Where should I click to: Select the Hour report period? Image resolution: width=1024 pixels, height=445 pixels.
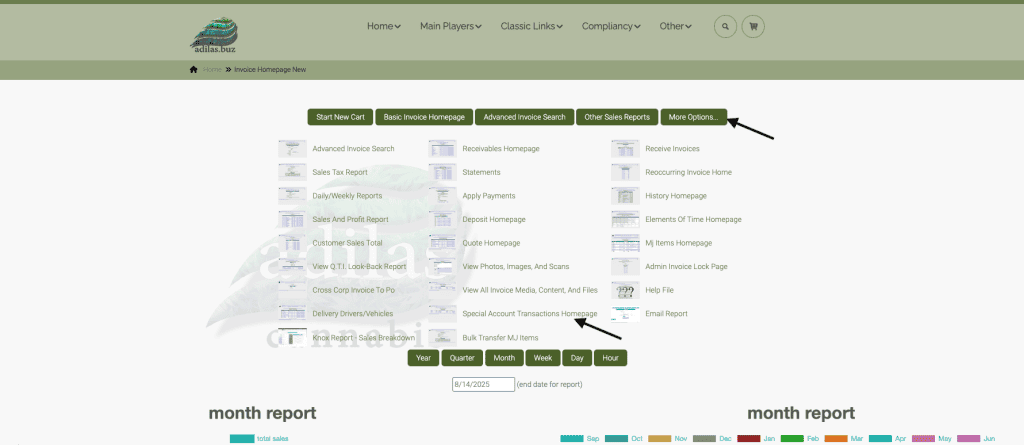click(611, 357)
